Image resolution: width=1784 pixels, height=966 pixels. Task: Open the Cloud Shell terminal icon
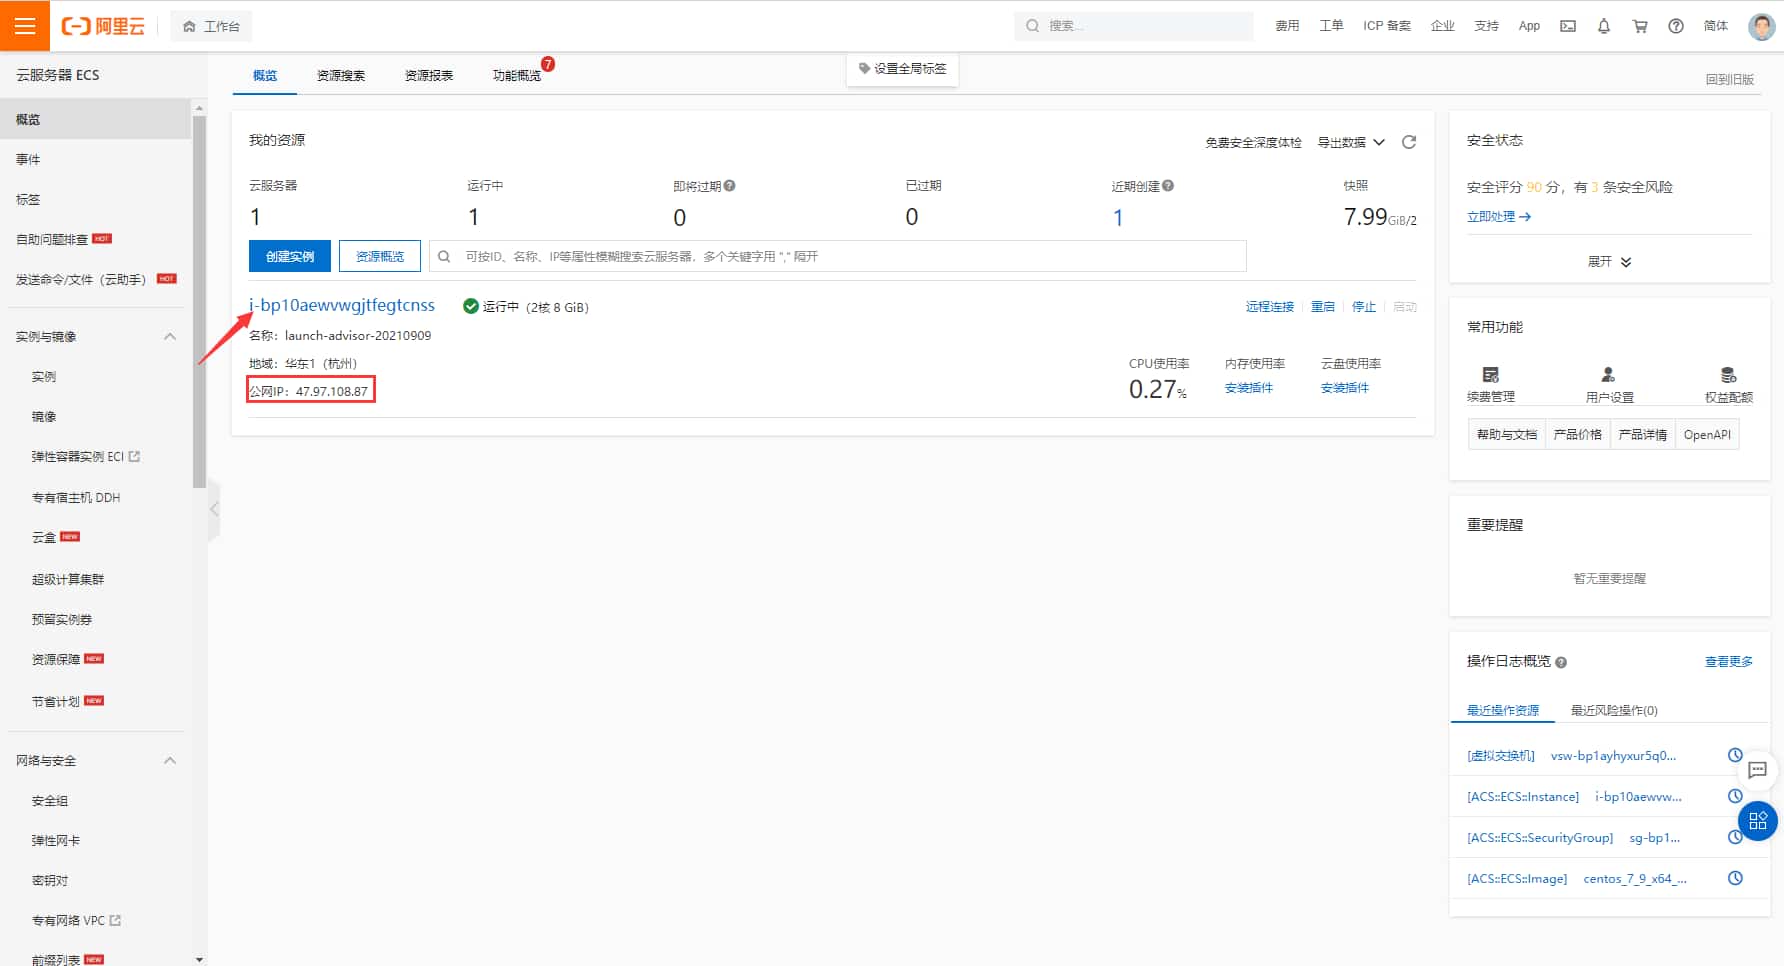(1568, 26)
